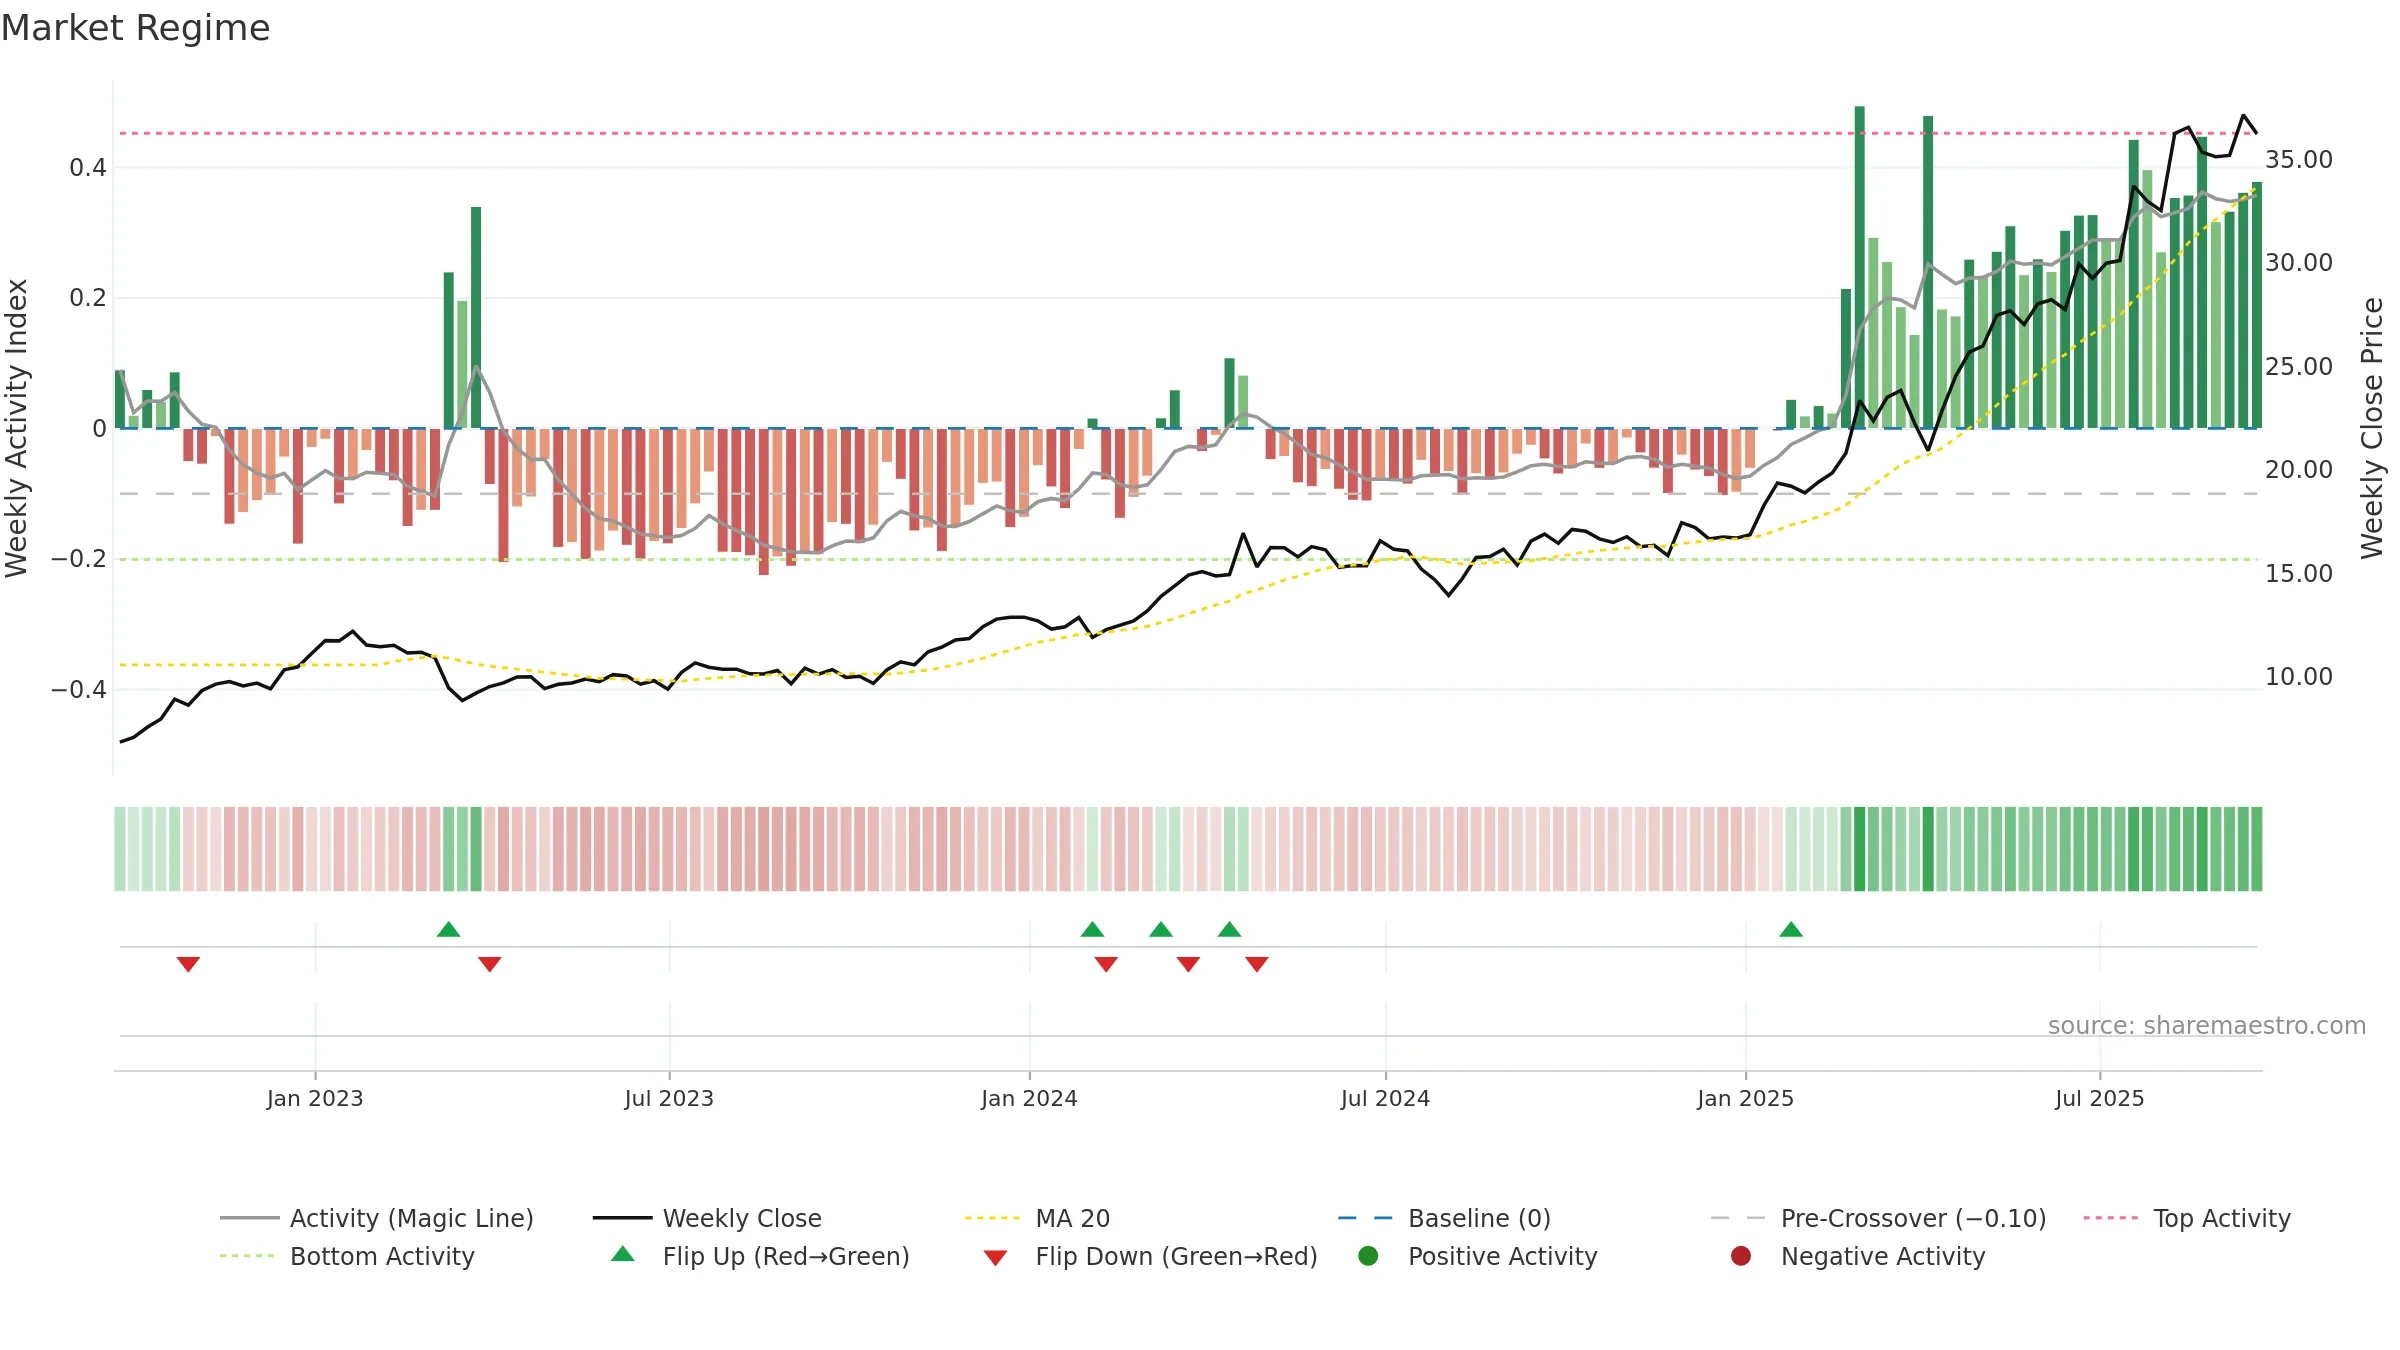Viewport: 2400px width, 1350px height.
Task: Click the −0.4 activity axis tick
Action: coord(79,690)
